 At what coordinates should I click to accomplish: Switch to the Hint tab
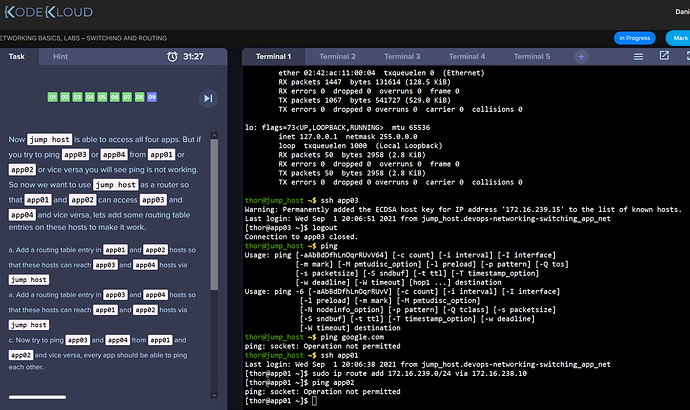(61, 57)
